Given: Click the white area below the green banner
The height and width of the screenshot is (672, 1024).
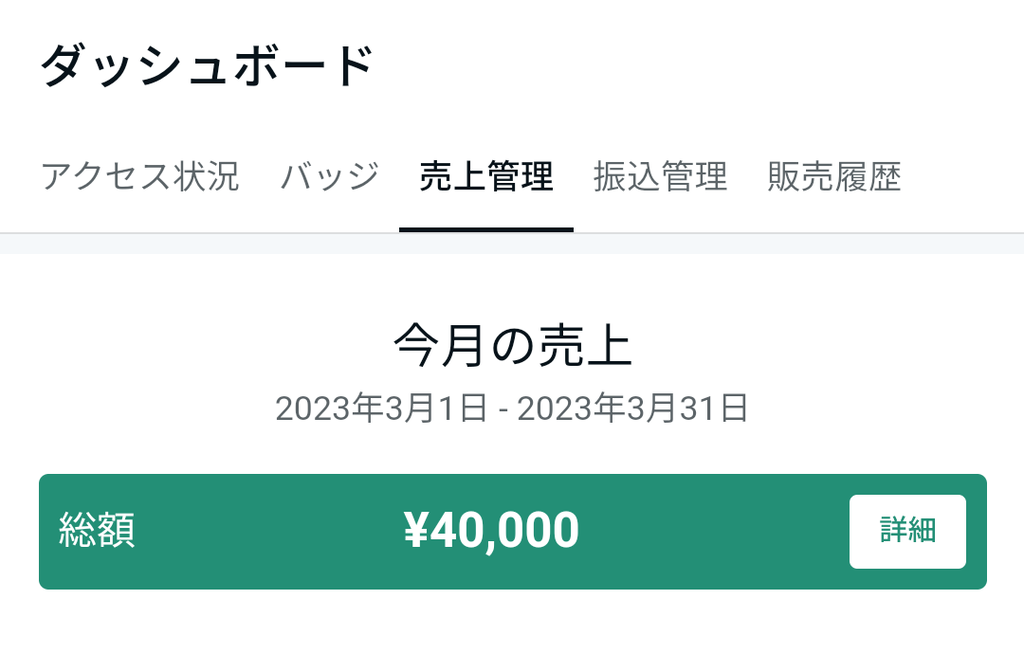Looking at the screenshot, I should coord(512,632).
